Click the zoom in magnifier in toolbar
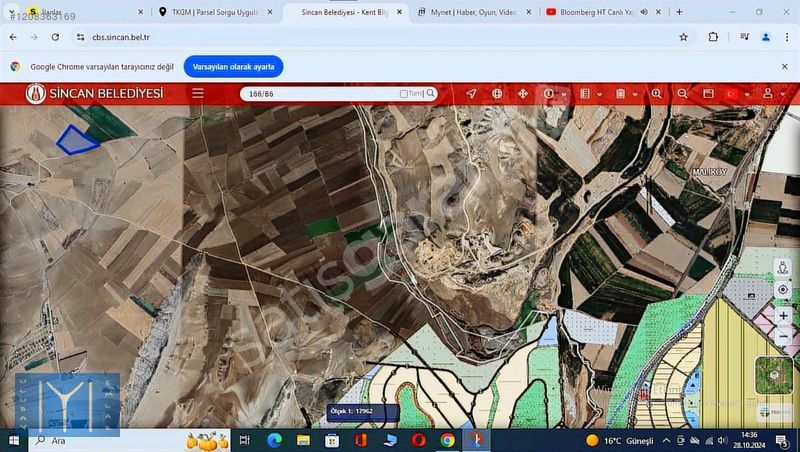The image size is (800, 452). [657, 93]
